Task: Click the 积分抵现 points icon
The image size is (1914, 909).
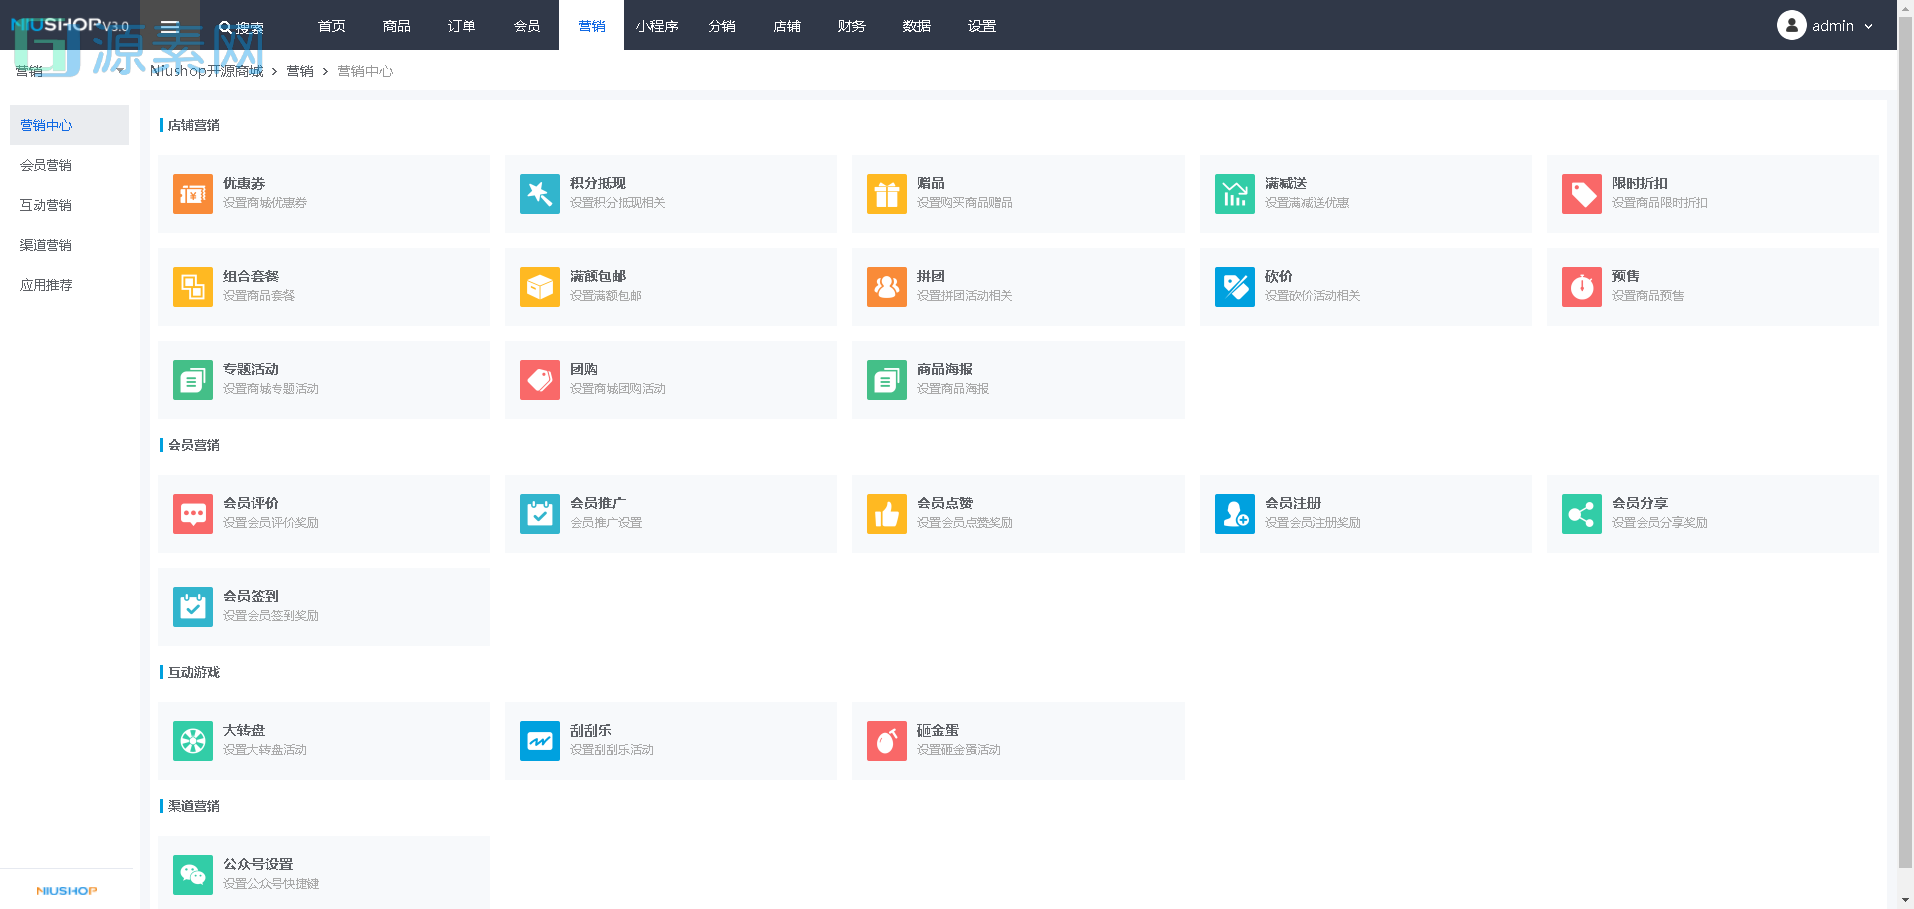Action: pos(539,194)
